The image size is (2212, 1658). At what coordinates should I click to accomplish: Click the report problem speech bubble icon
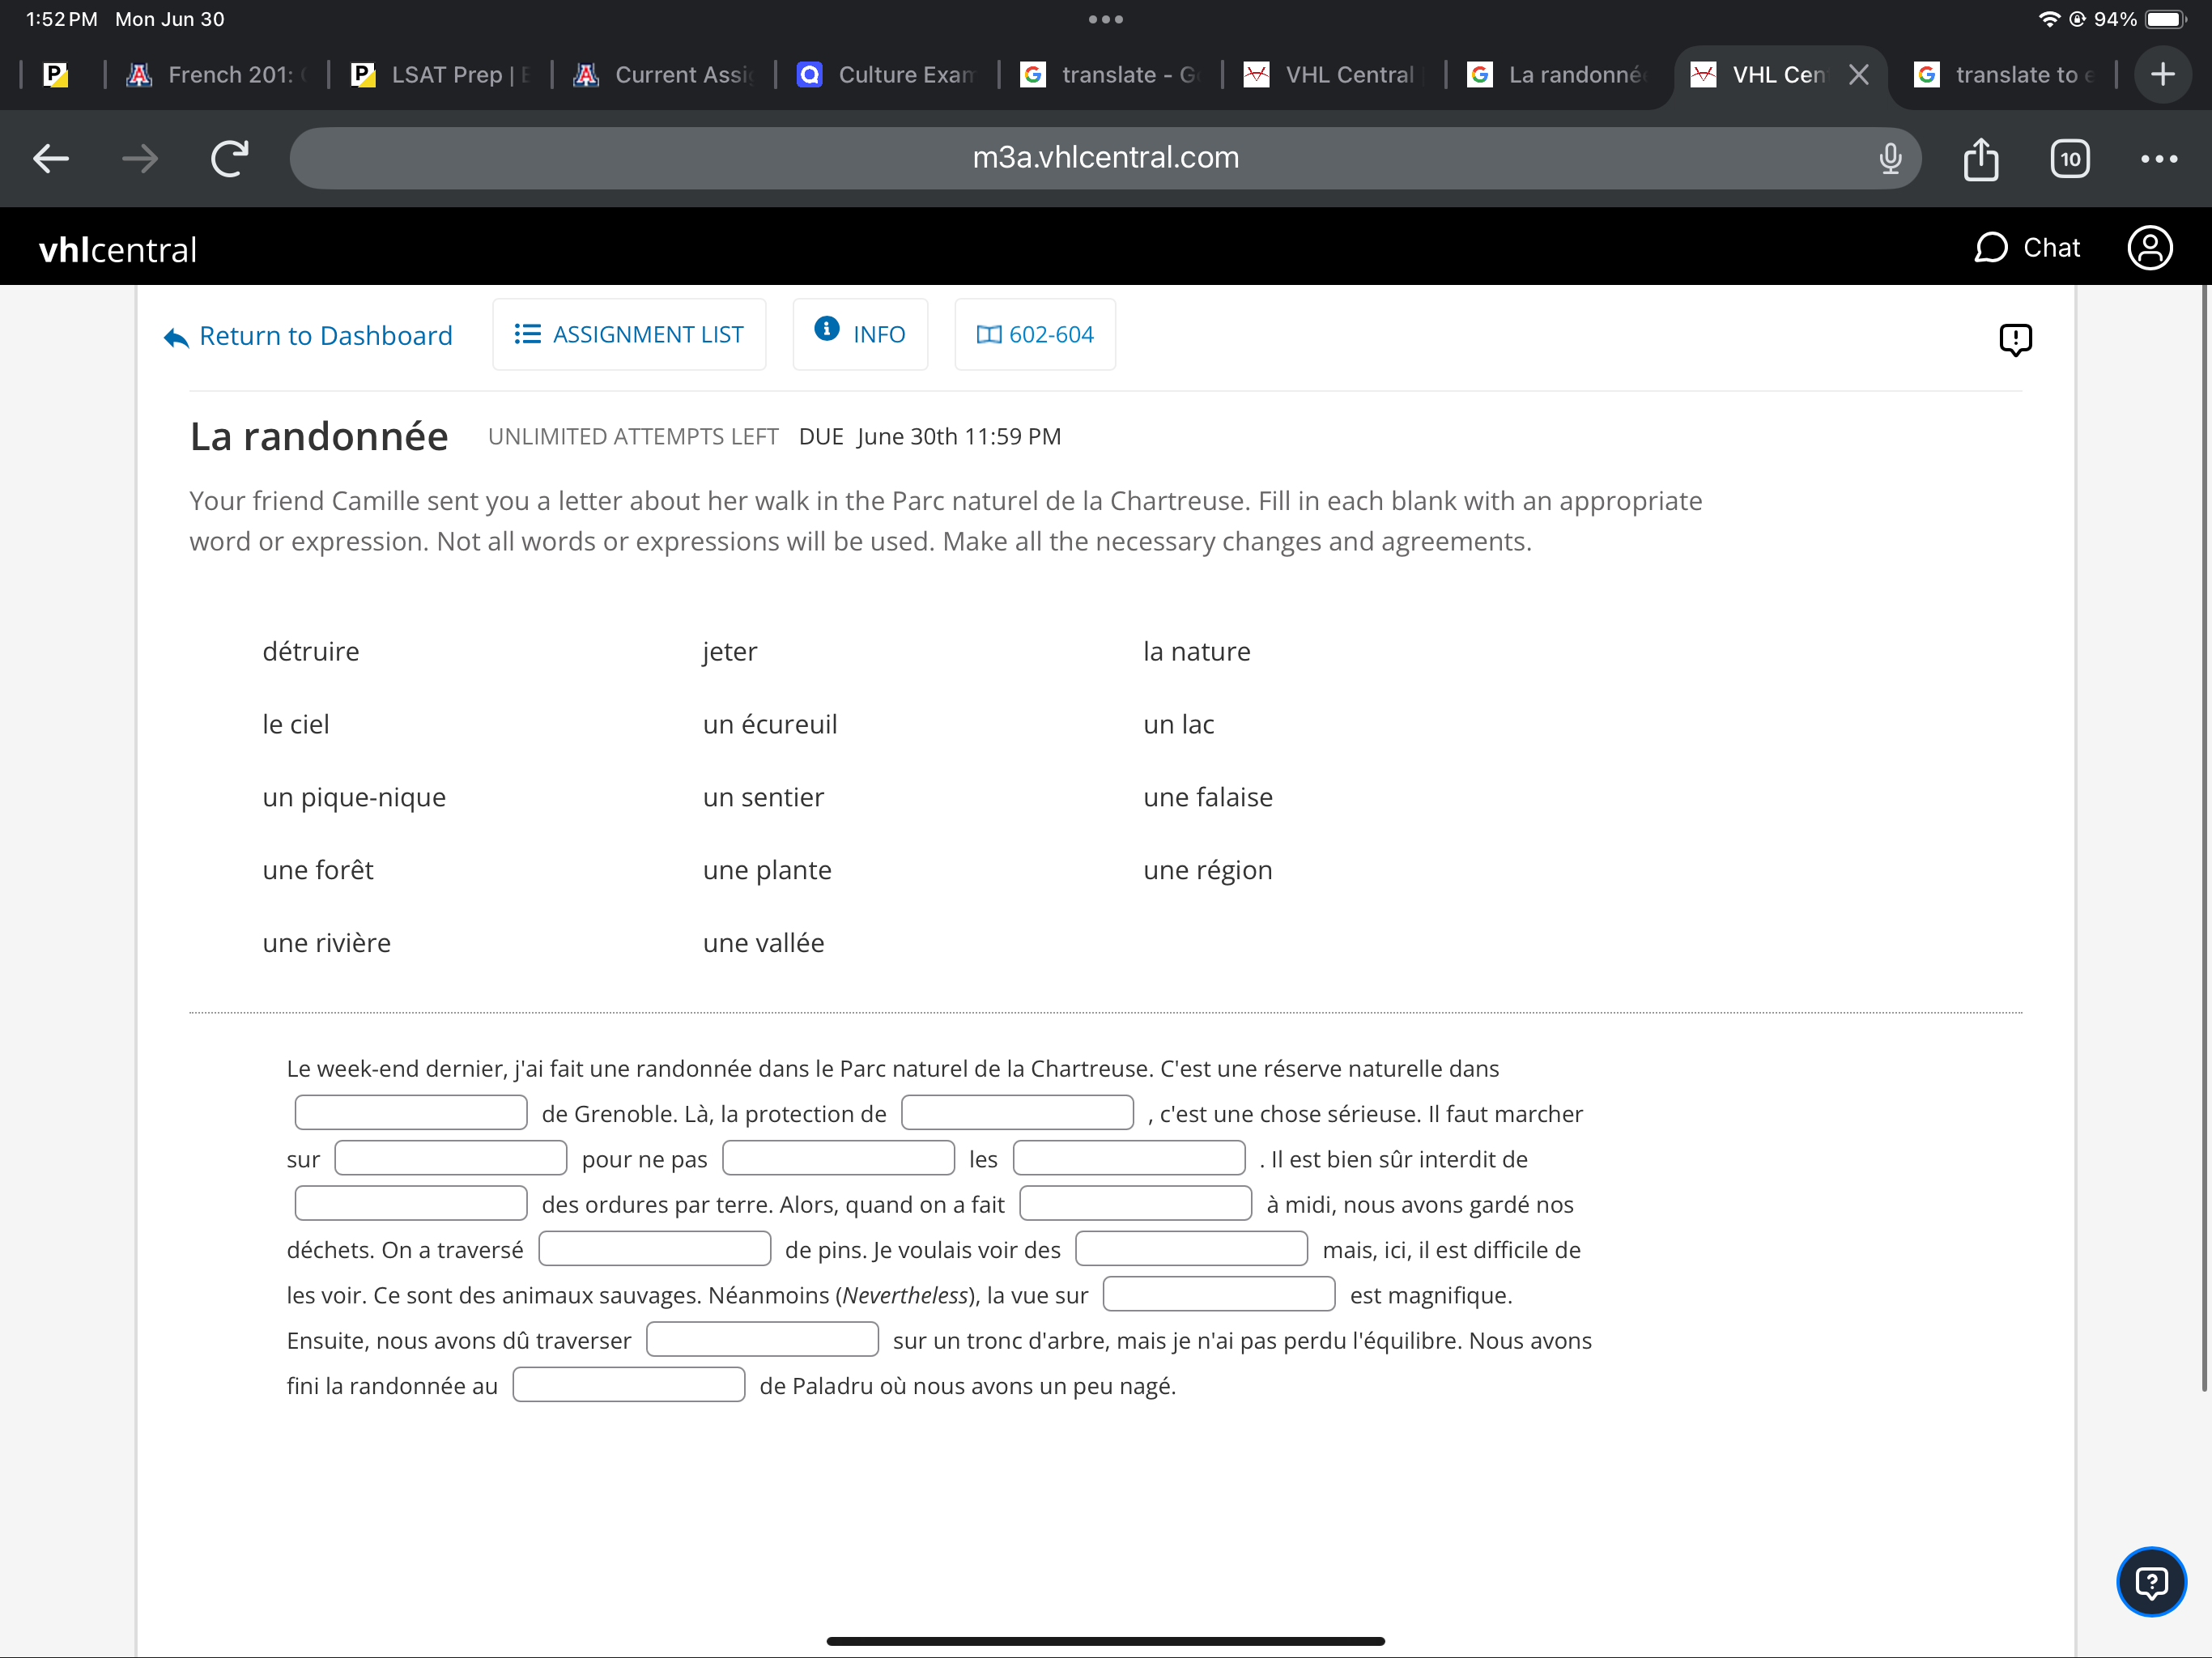(2014, 339)
